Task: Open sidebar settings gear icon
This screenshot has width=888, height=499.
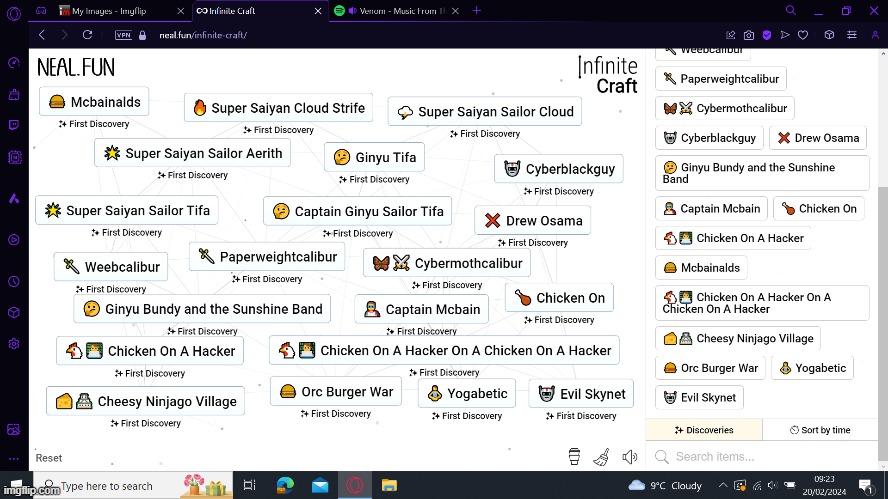Action: click(x=14, y=344)
